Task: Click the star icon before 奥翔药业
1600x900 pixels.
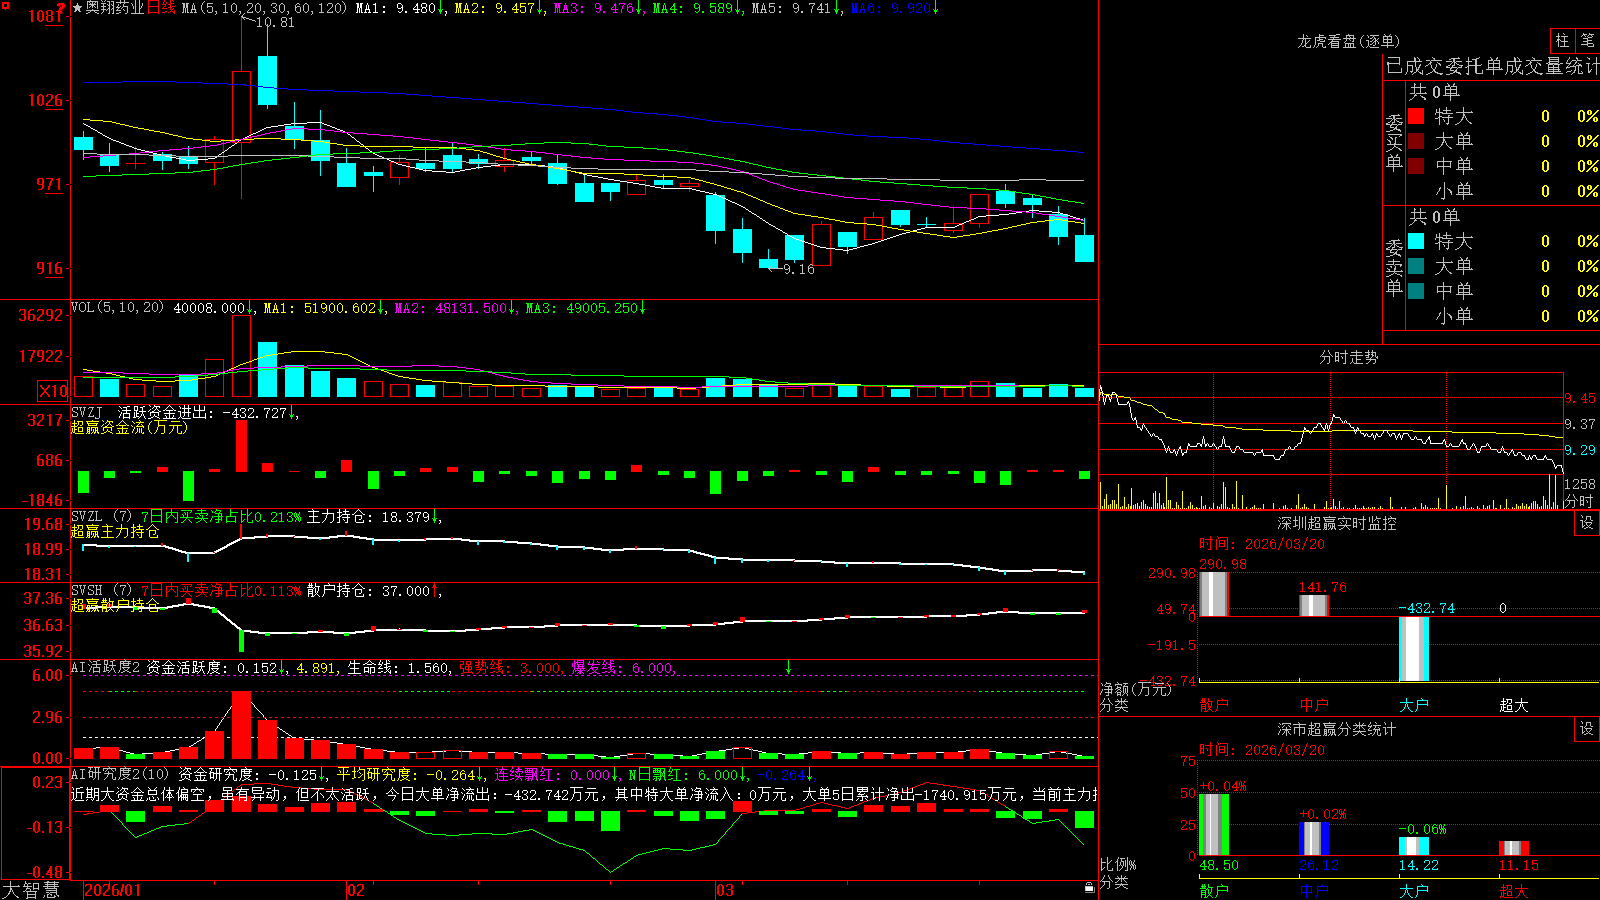Action: 77,8
